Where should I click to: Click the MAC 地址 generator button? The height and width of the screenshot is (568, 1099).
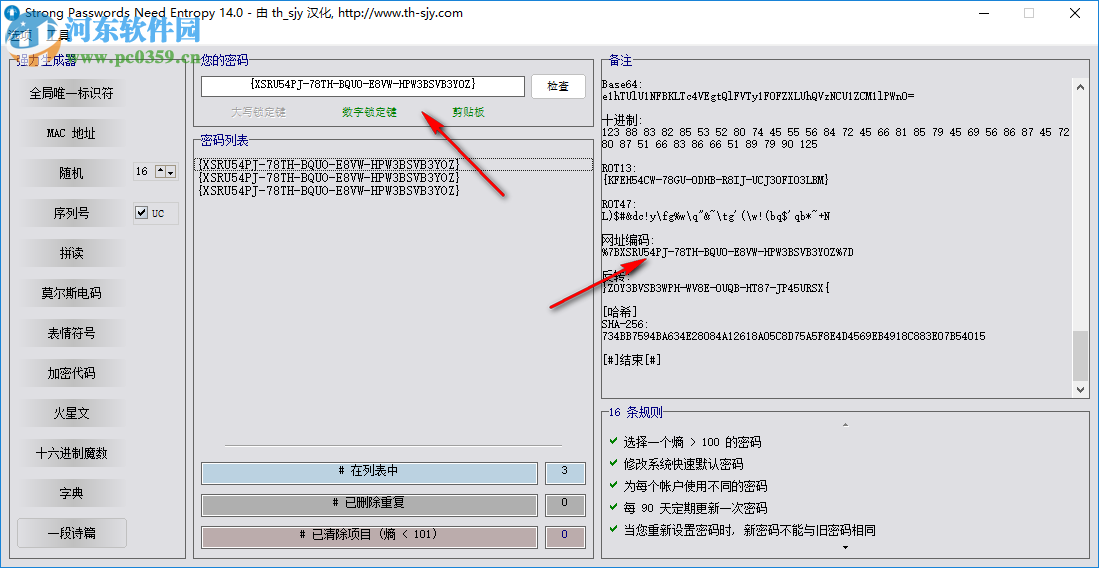tap(71, 133)
